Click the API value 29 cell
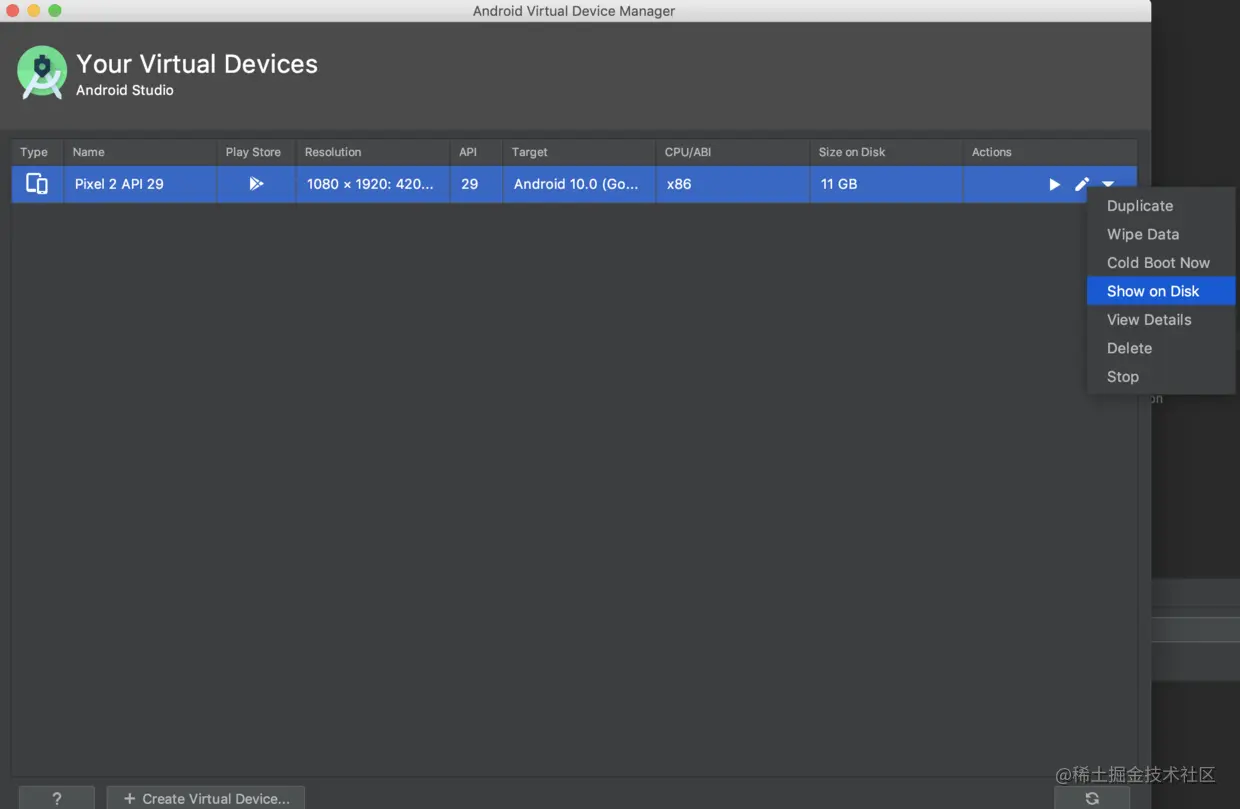This screenshot has width=1240, height=809. (476, 184)
